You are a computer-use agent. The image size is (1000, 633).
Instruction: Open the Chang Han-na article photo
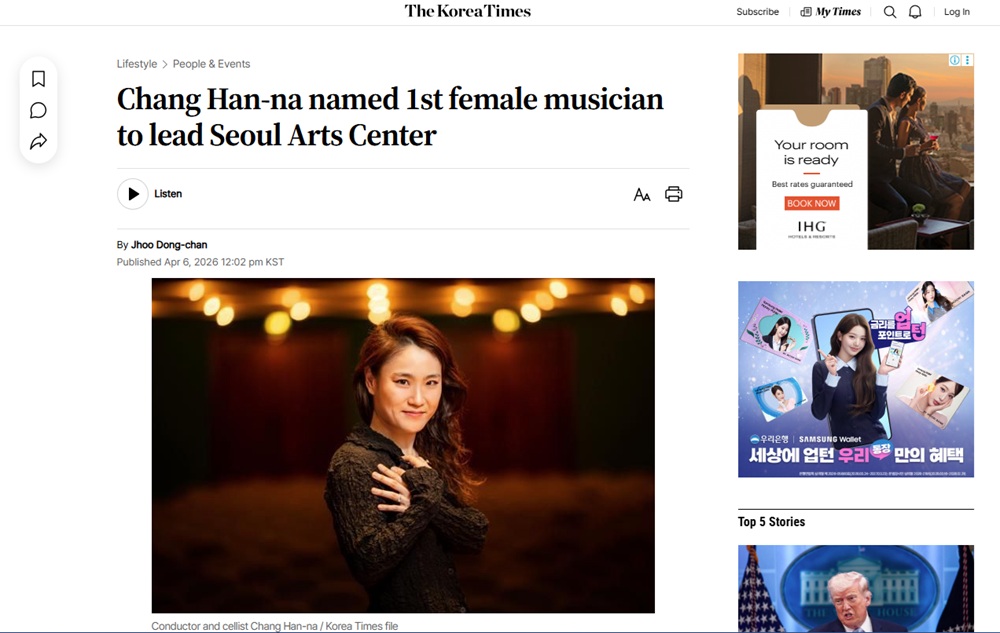403,445
